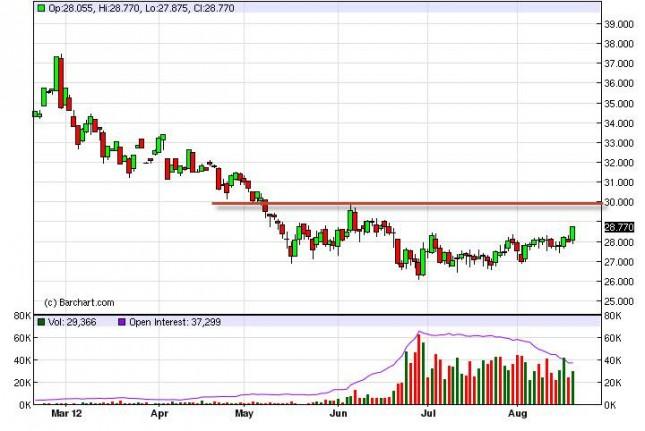645x431 pixels.
Task: Click the right 40K volume axis label
Action: click(613, 360)
